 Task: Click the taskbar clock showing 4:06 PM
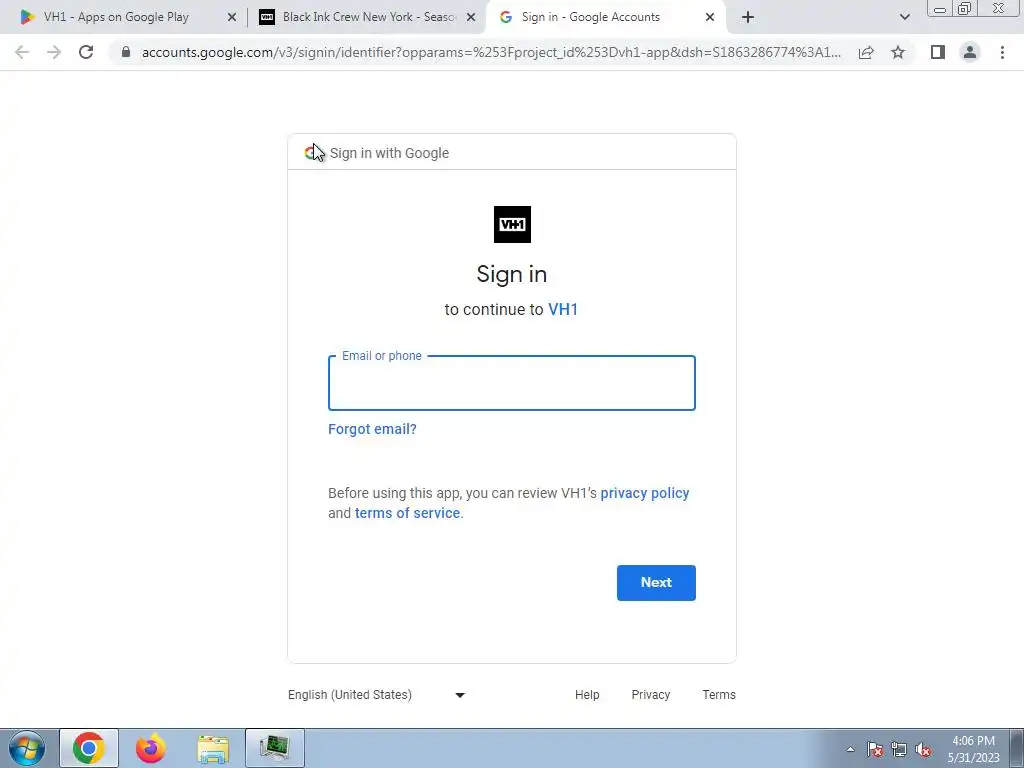coord(973,749)
